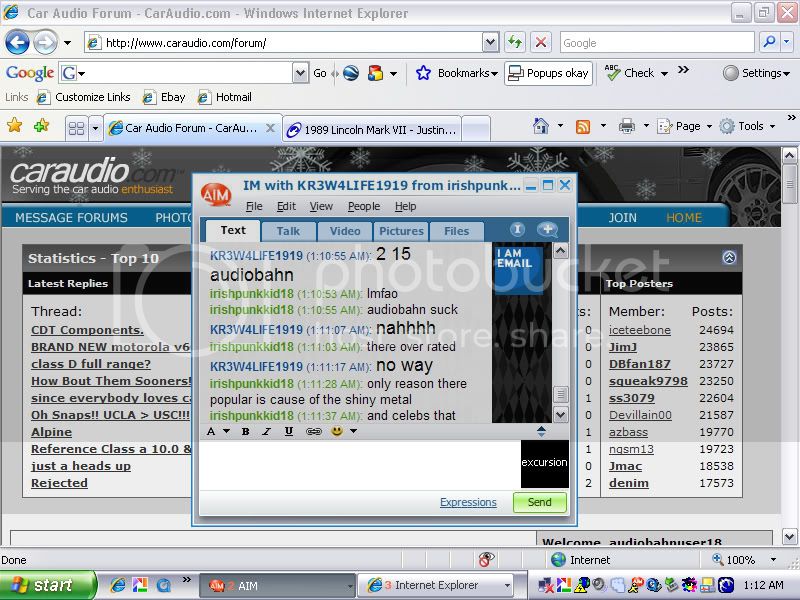This screenshot has height=600, width=800.
Task: Switch to the 1989 Lincoln Mark VII browser tab
Action: [x=372, y=130]
